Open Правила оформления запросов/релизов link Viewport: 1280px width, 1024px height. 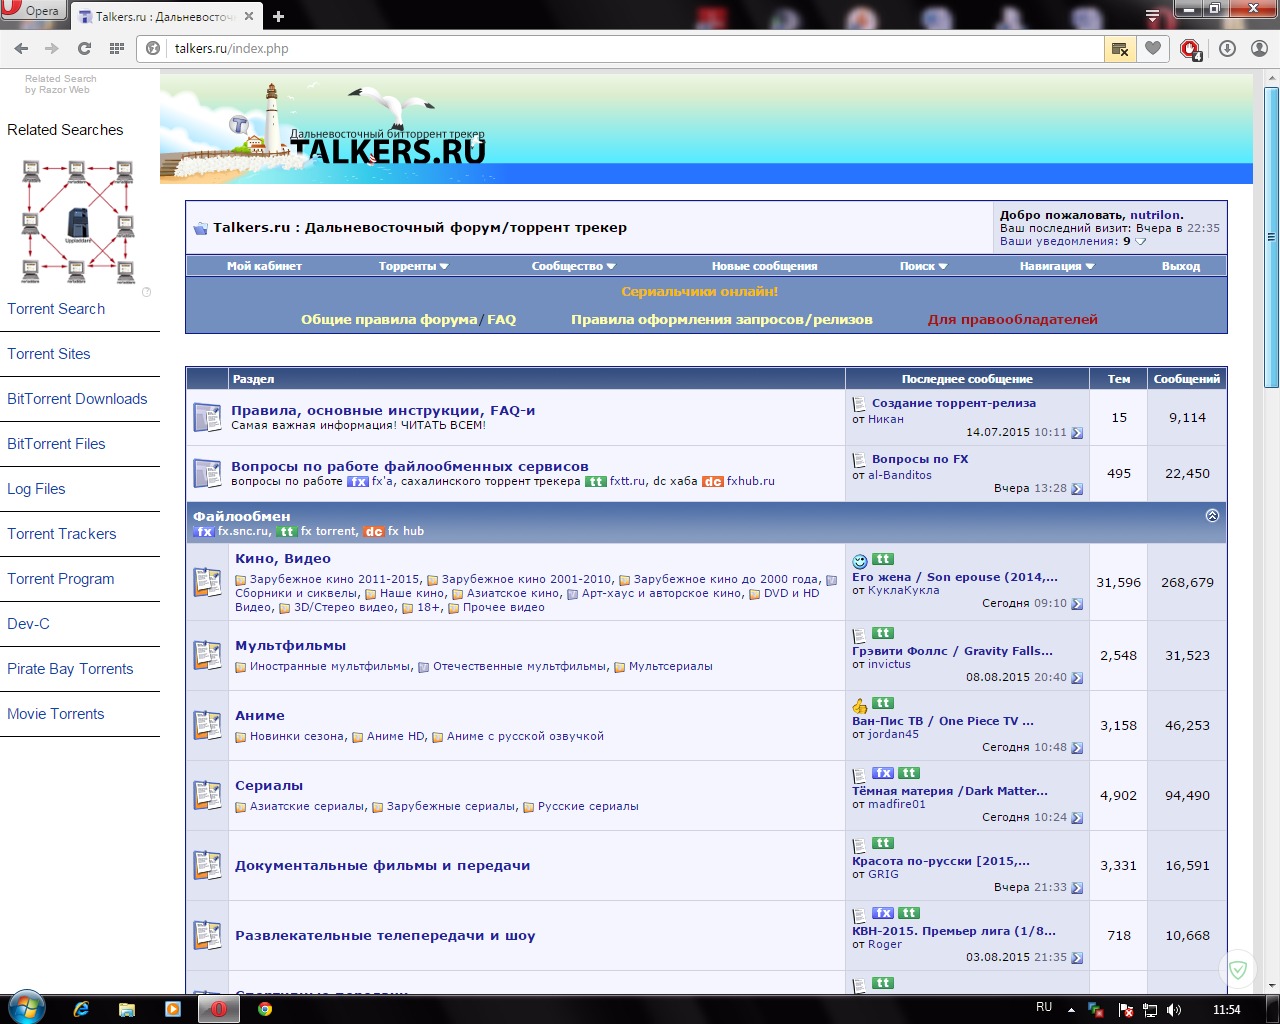click(x=721, y=320)
